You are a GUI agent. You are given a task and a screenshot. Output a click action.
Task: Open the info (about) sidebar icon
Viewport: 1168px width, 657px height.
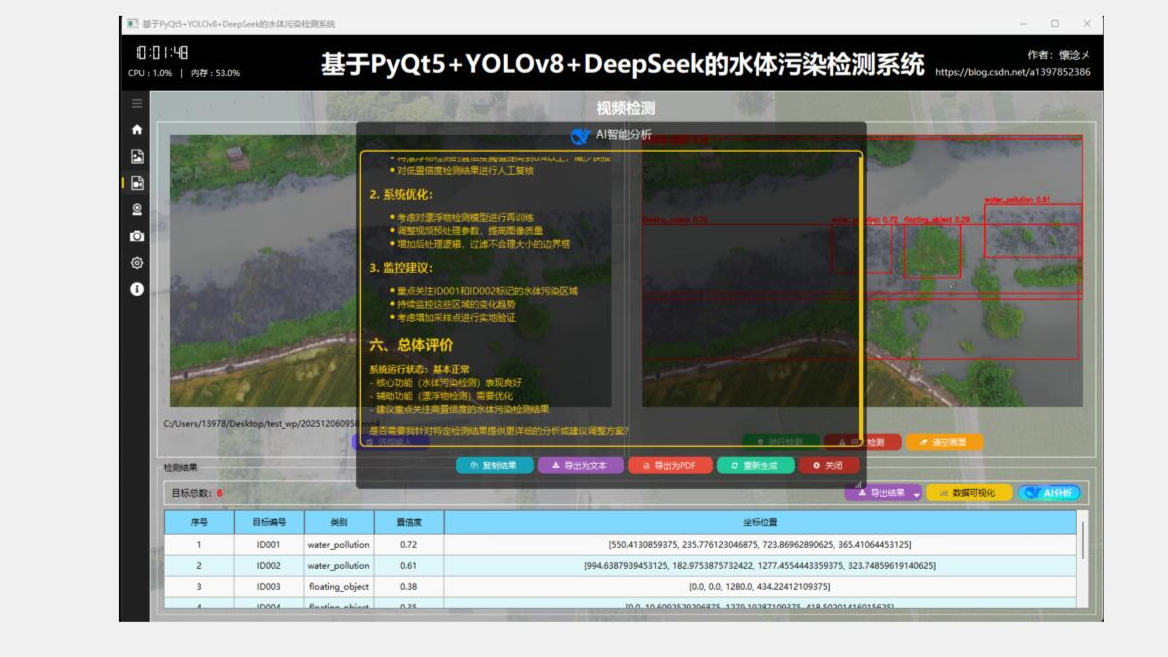(x=137, y=289)
